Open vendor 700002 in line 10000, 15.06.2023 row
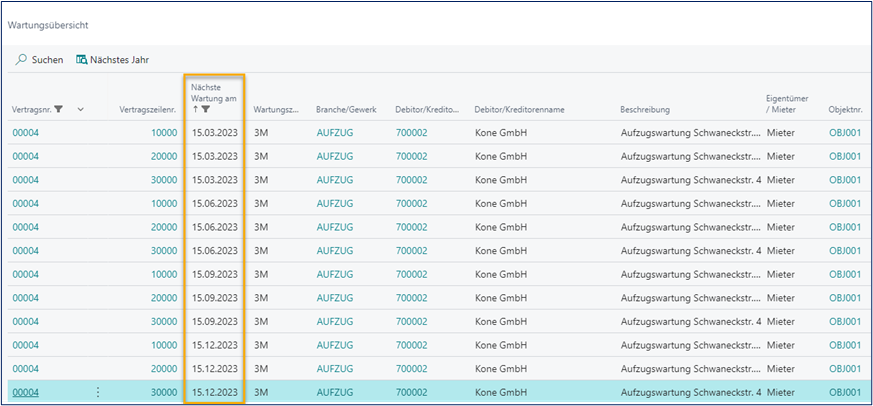The width and height of the screenshot is (873, 406). [411, 204]
